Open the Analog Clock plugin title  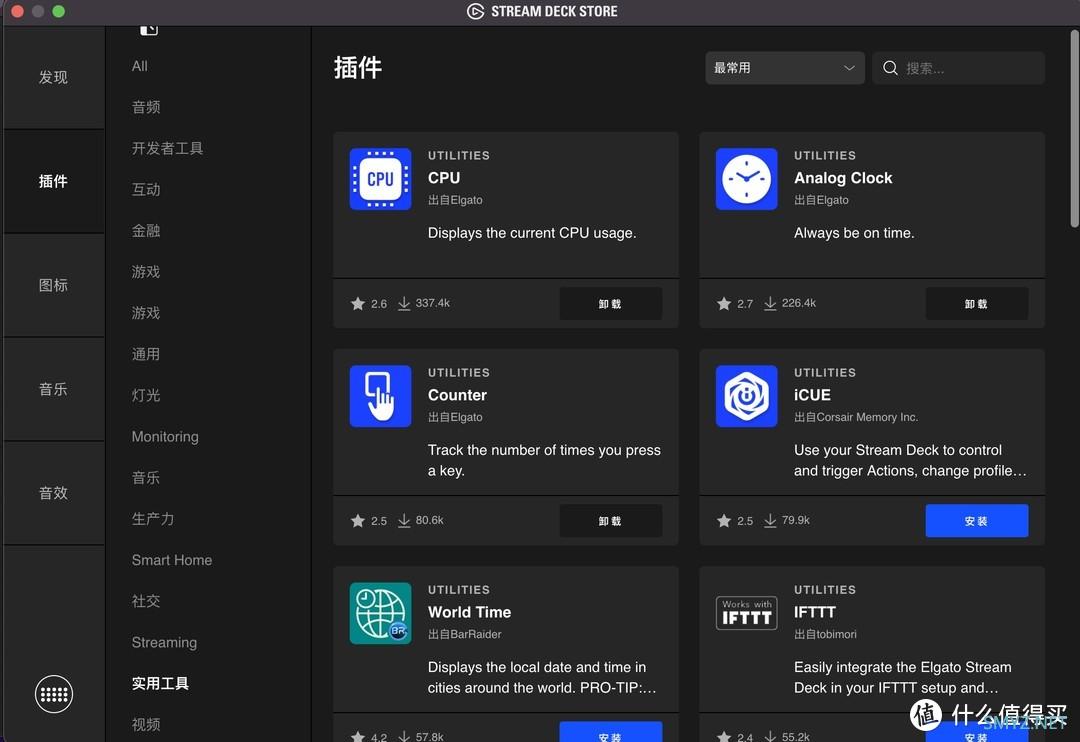click(843, 178)
